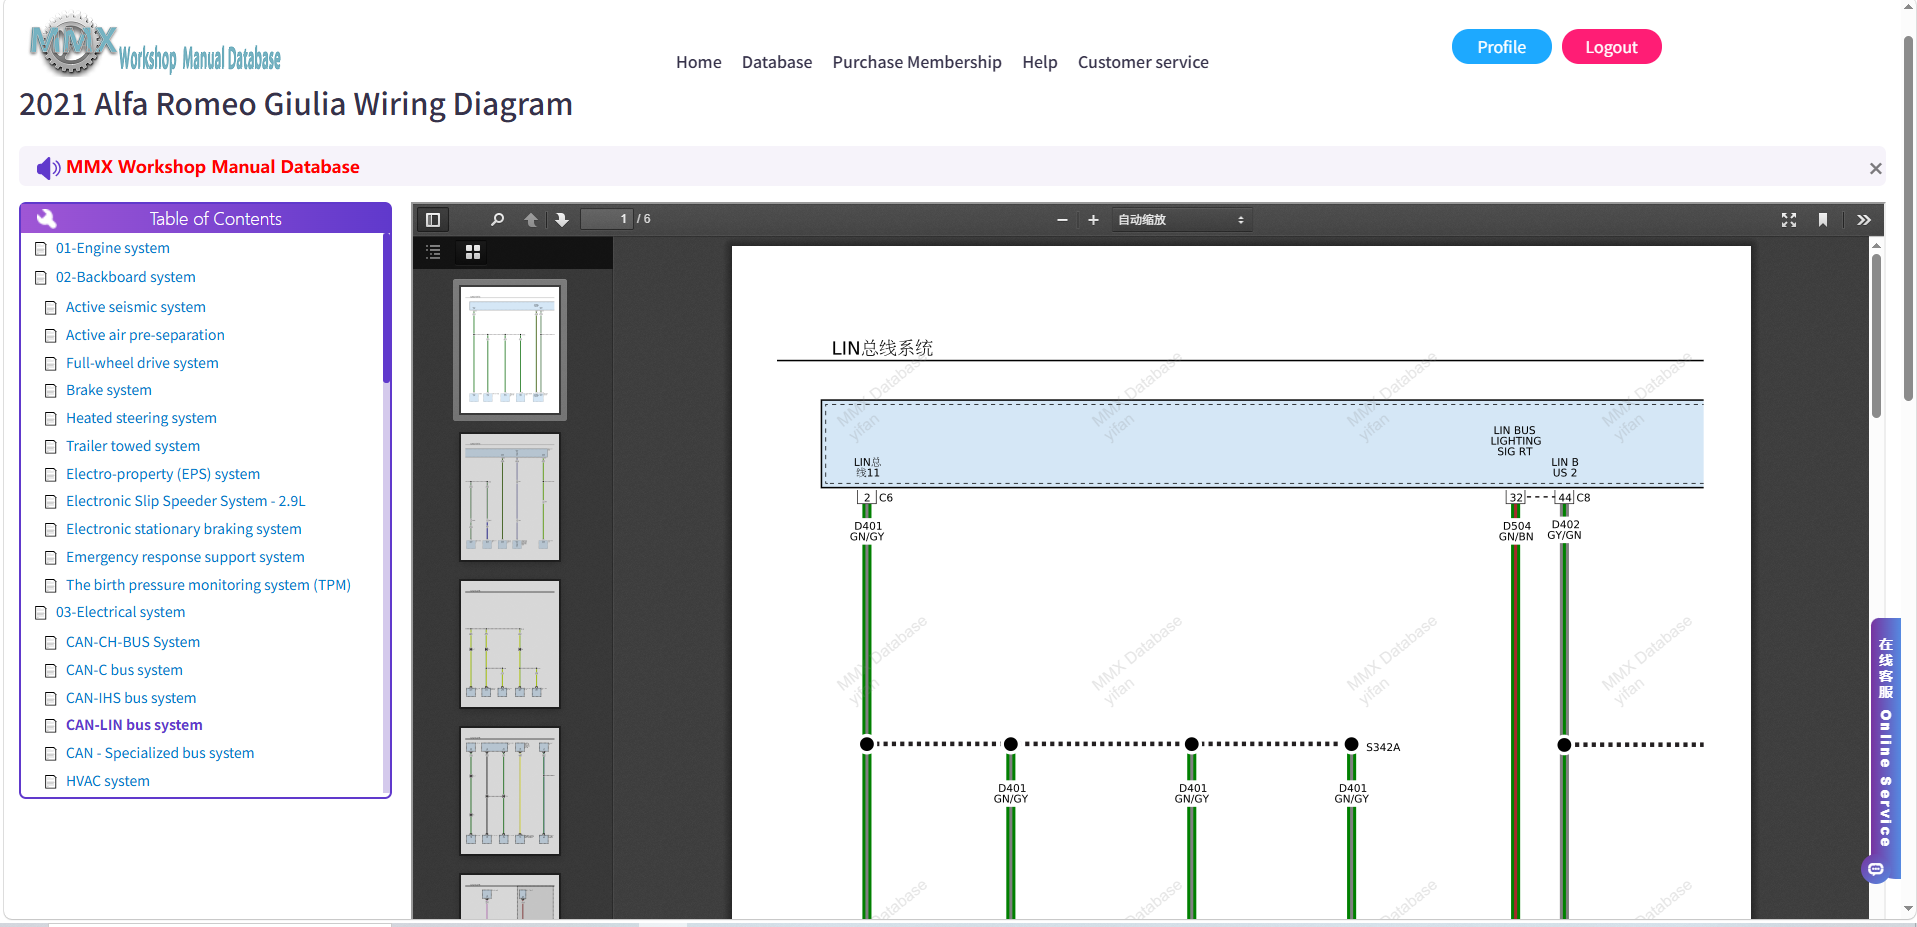Image resolution: width=1917 pixels, height=927 pixels.
Task: Click the PDF viewer vertical scrollbar
Action: point(1876,335)
